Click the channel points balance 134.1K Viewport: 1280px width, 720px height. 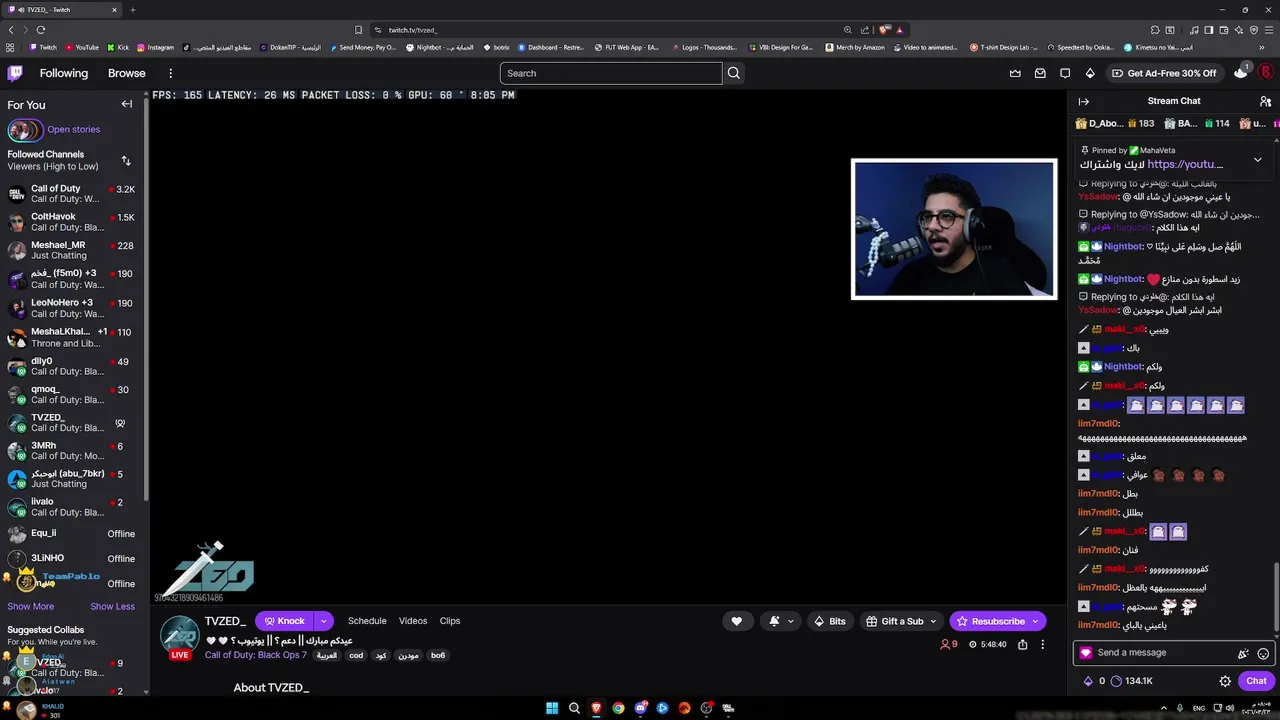point(1132,681)
